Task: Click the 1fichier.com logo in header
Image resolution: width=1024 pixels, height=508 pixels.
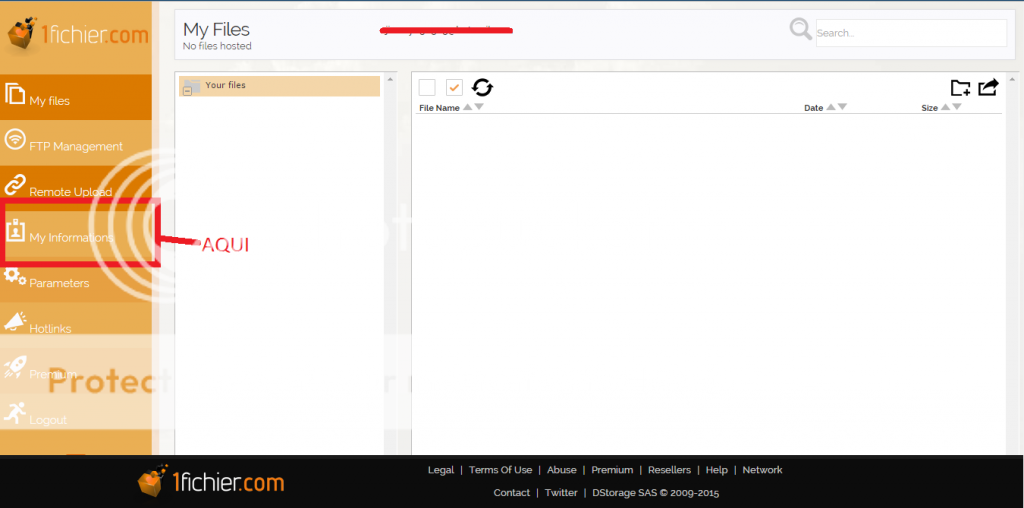Action: point(77,35)
